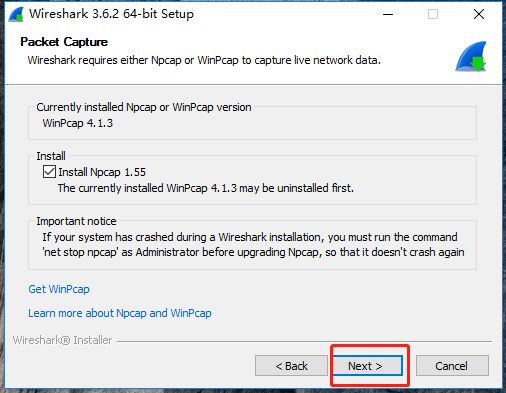Minimize the Wireshark Setup window
Viewport: 506px width, 393px height.
pyautogui.click(x=388, y=14)
